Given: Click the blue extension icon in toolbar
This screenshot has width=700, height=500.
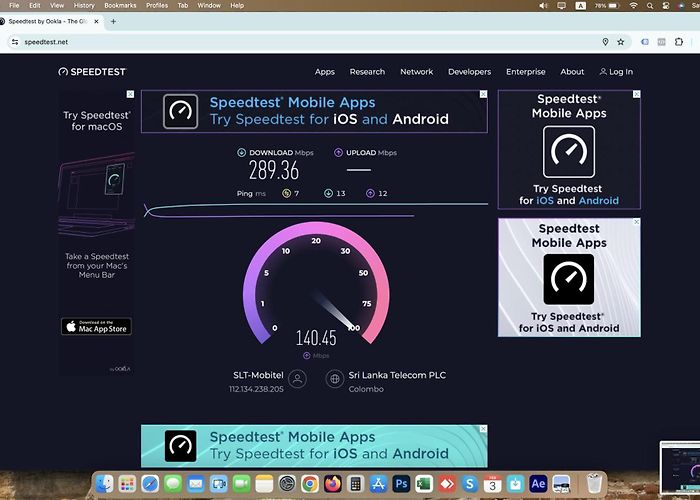Looking at the screenshot, I should pyautogui.click(x=645, y=42).
